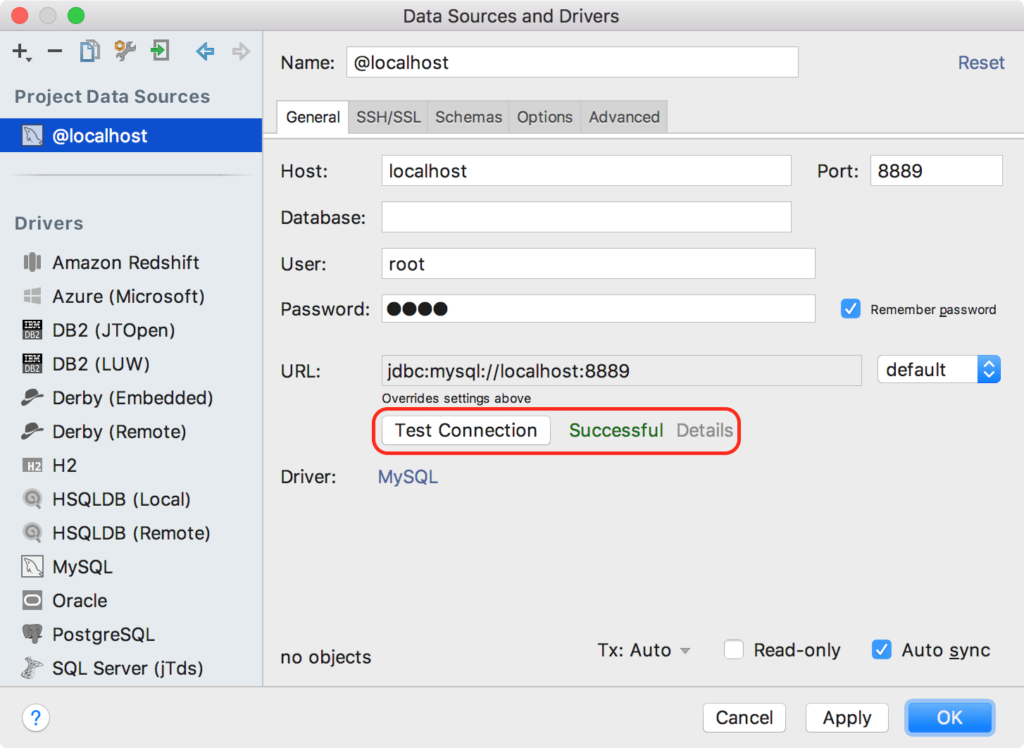Open driver properties wrench icon
Viewport: 1024px width, 748px height.
(125, 50)
